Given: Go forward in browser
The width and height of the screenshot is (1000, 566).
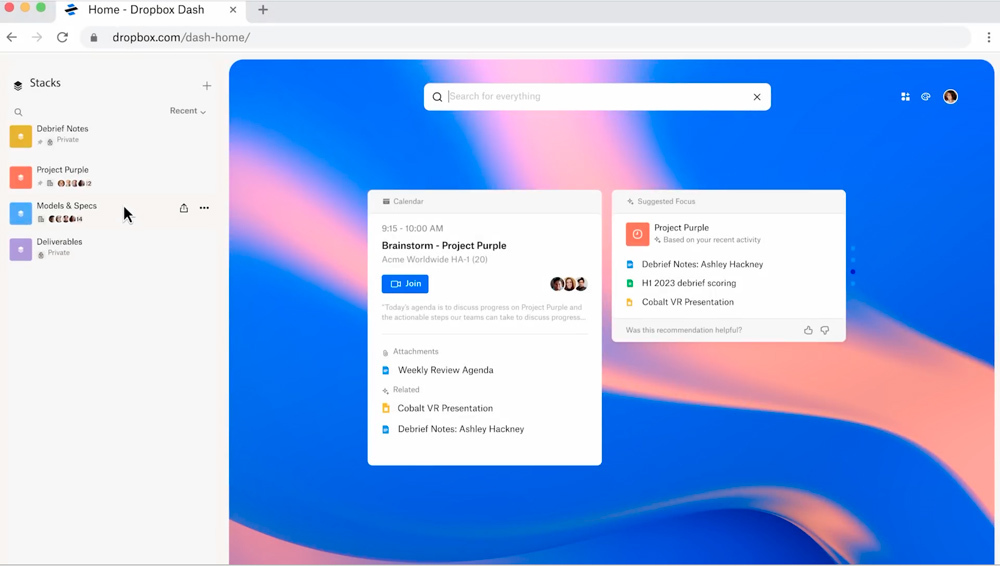Looking at the screenshot, I should (x=37, y=37).
